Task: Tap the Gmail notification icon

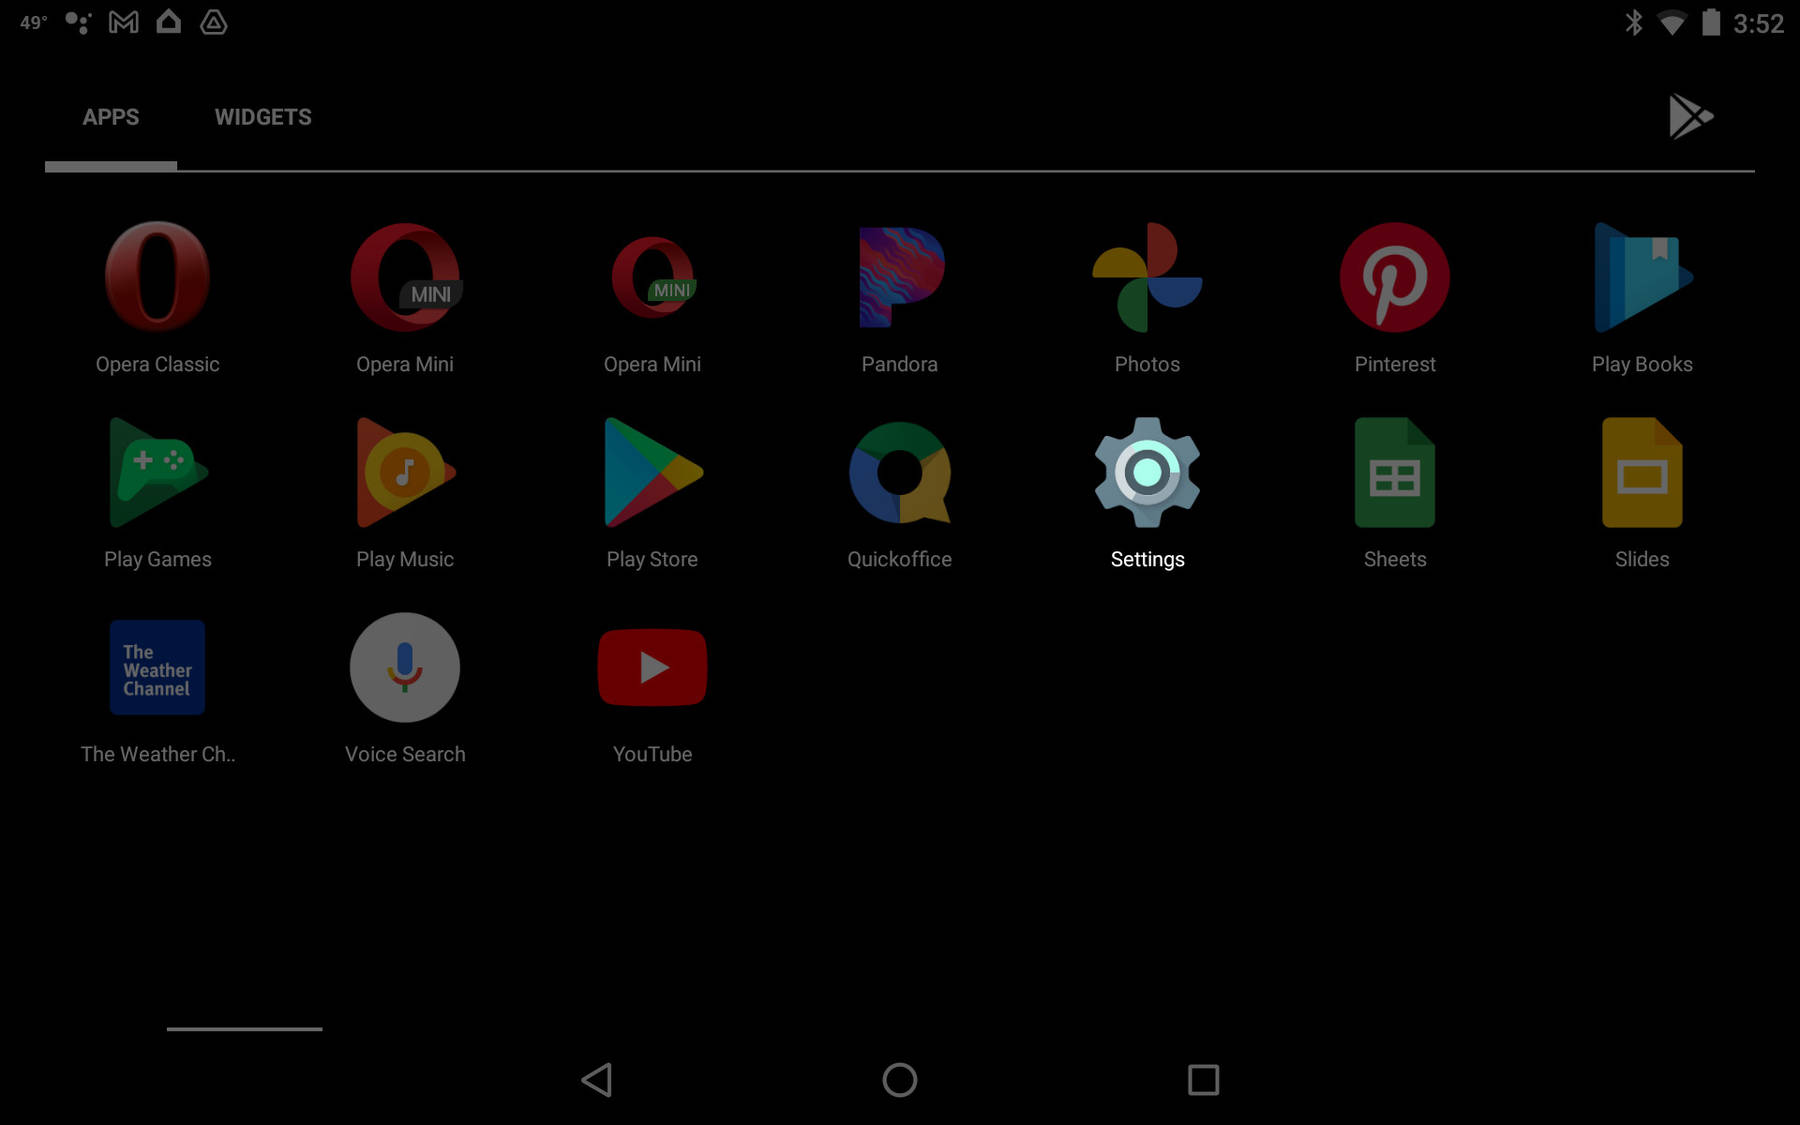Action: (x=124, y=22)
